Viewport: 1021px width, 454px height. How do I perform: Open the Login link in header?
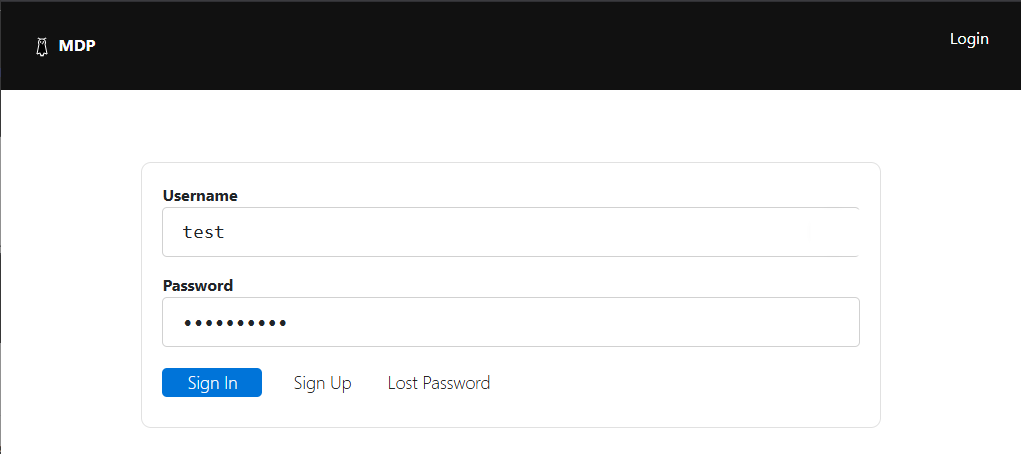point(968,39)
